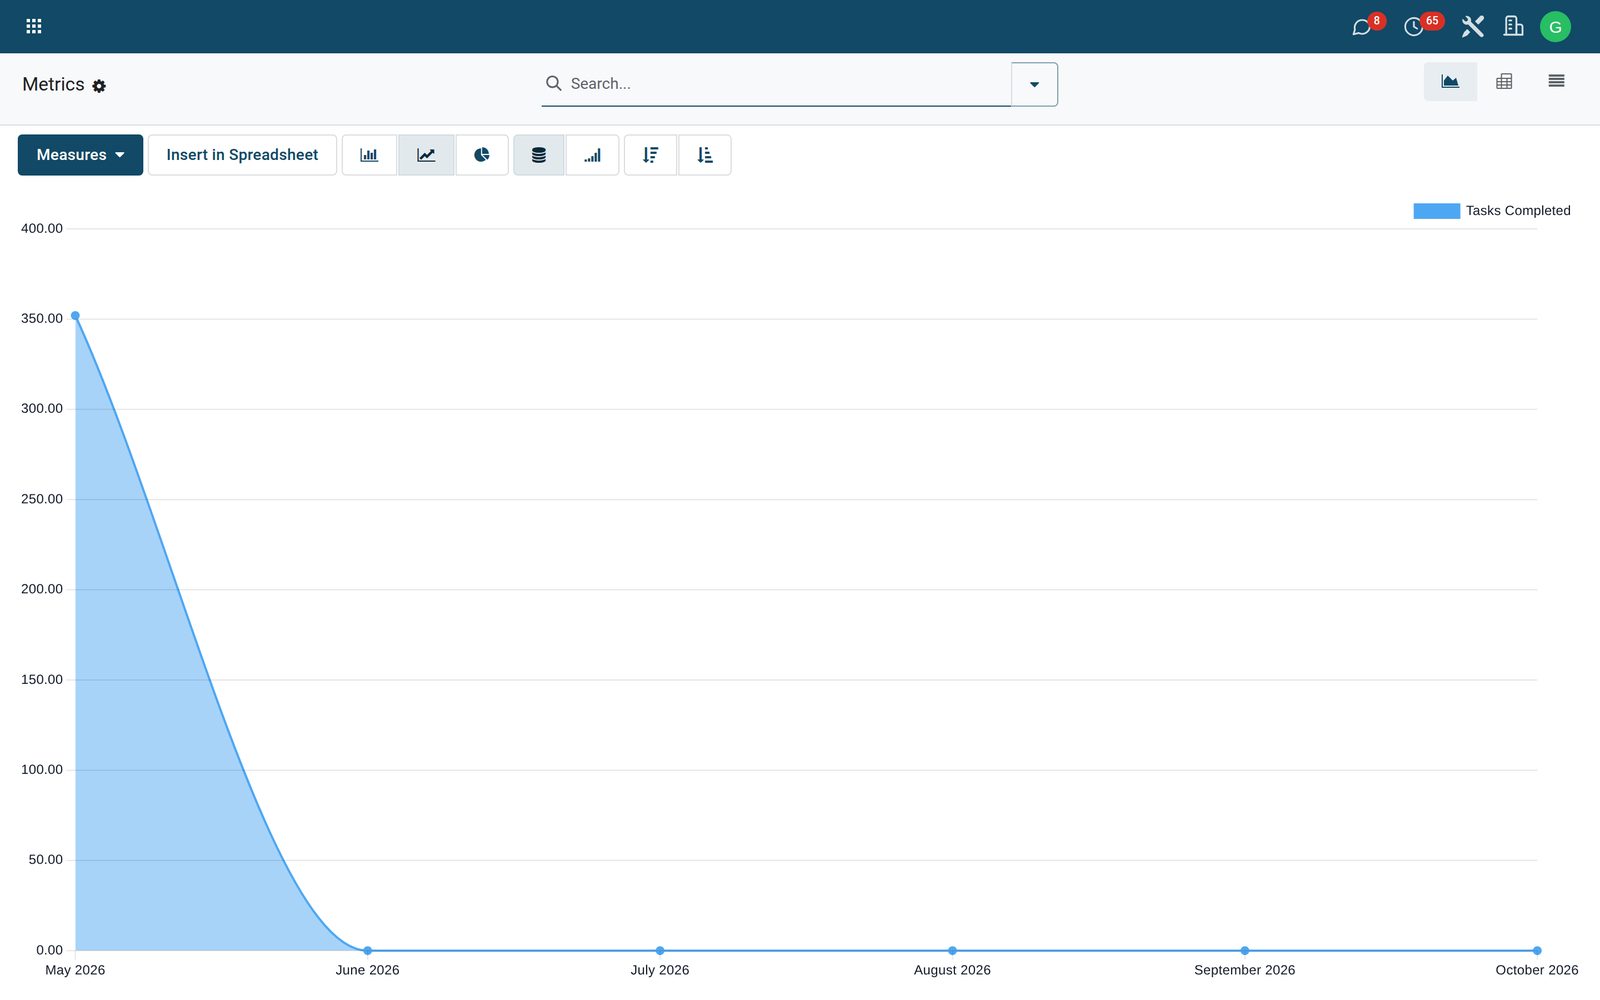Open the company switcher building icon
1600x1000 pixels.
[x=1513, y=26]
